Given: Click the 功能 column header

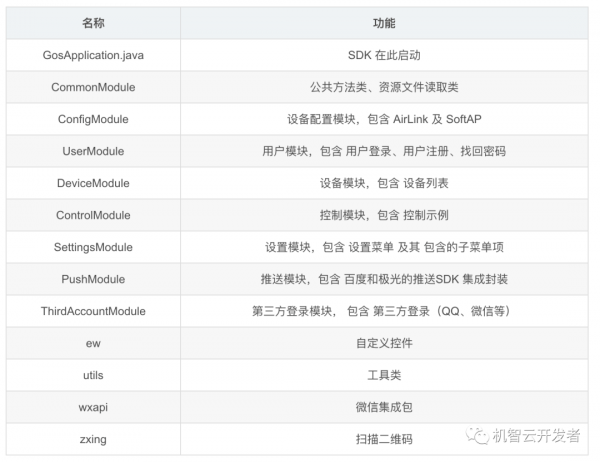Looking at the screenshot, I should pyautogui.click(x=382, y=22).
